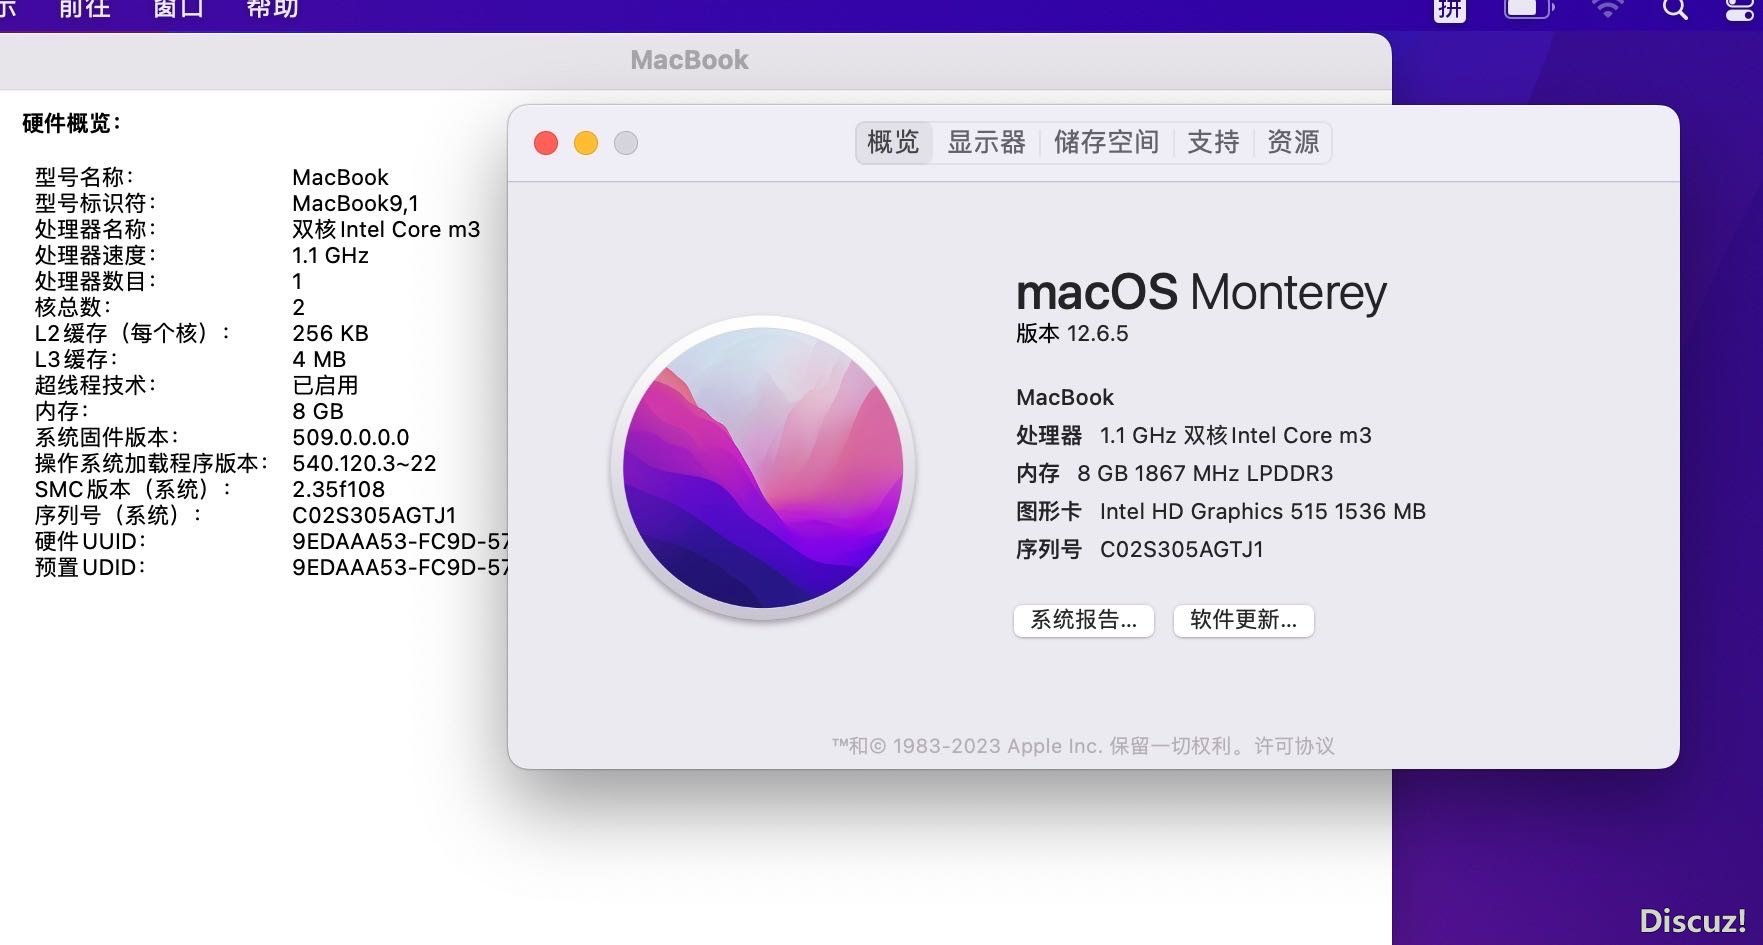Click the 硬件概览 heading in system report

point(72,123)
